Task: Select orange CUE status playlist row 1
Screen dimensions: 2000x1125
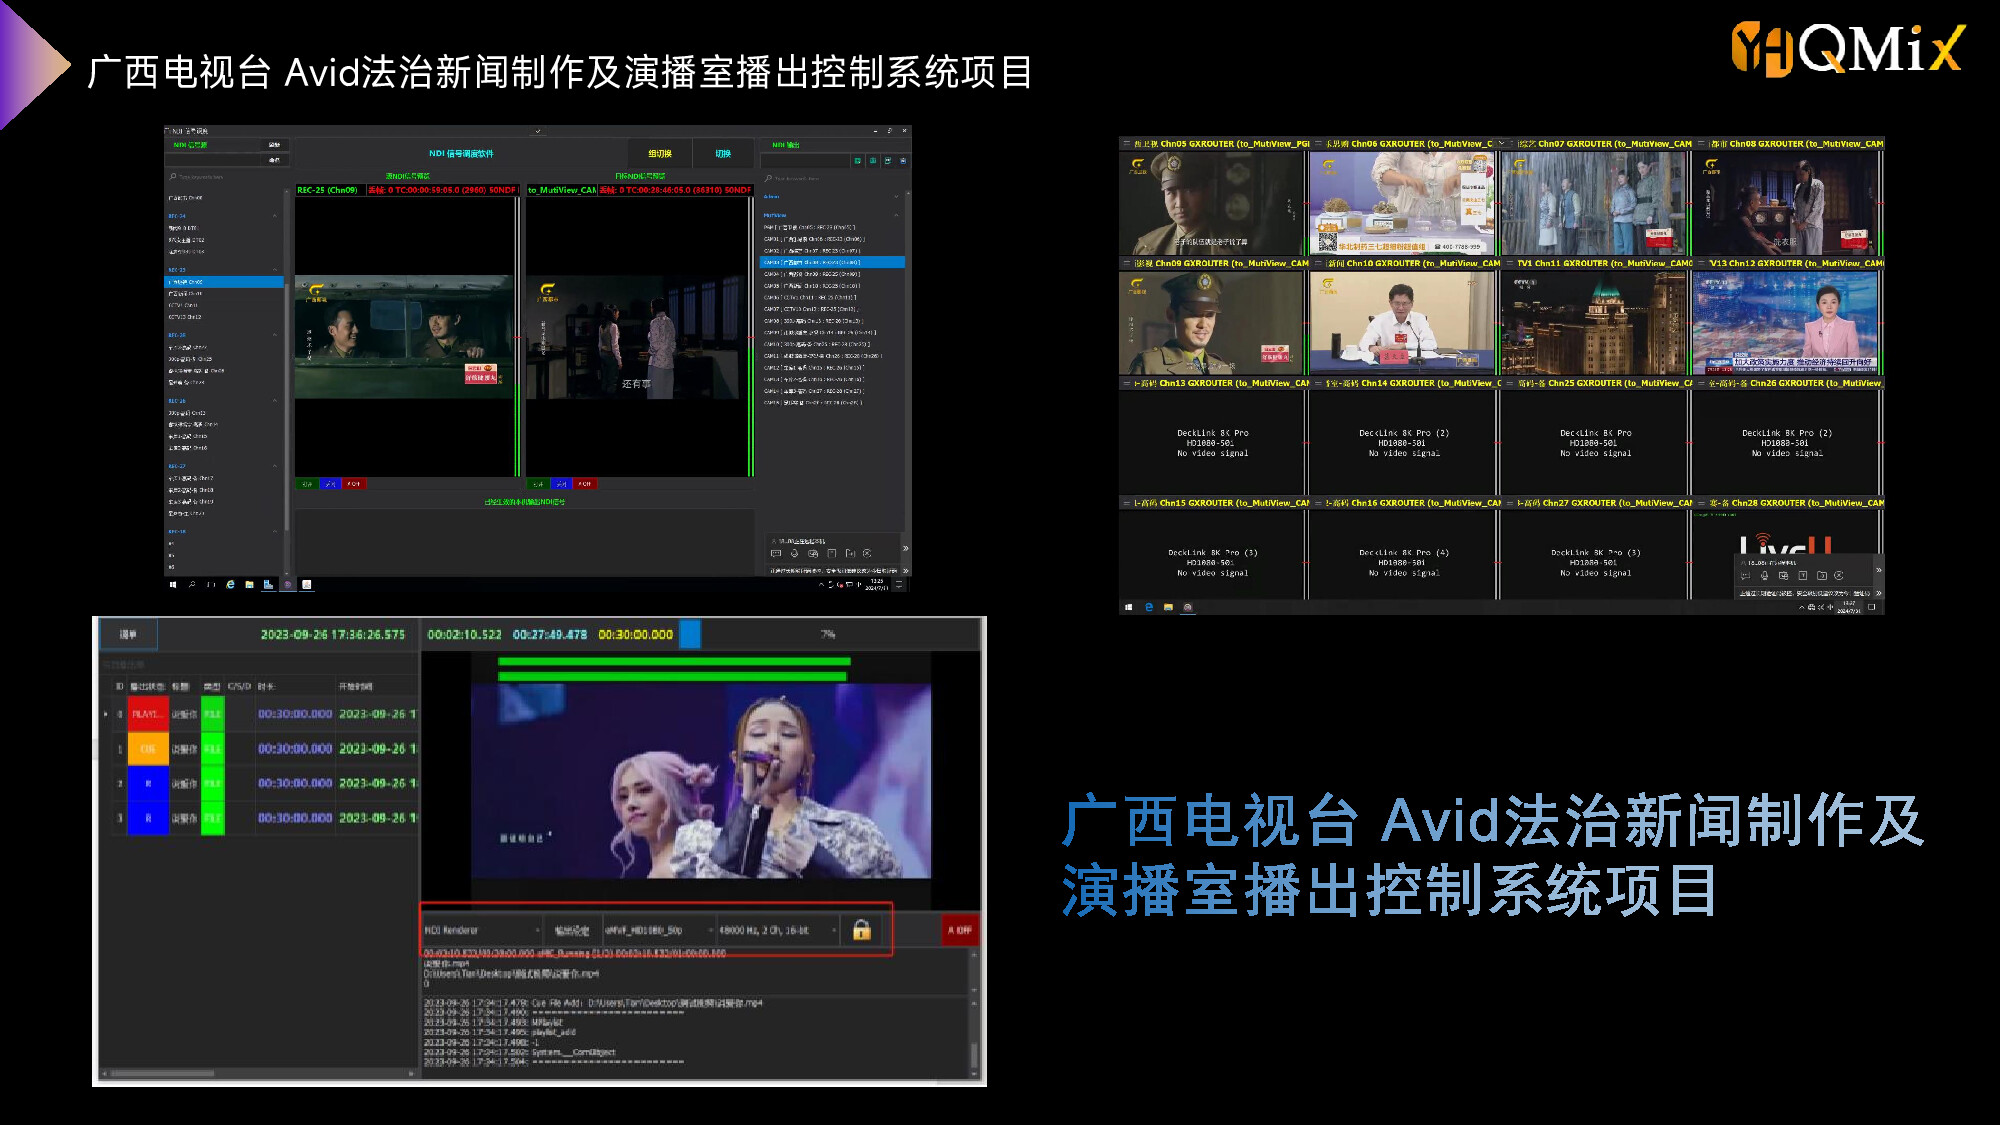Action: click(148, 749)
